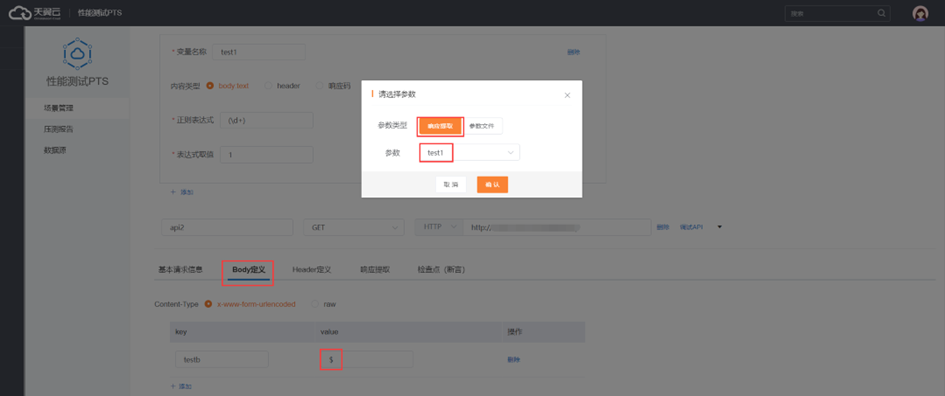The width and height of the screenshot is (945, 396).
Task: Click the 正则表达式 input field
Action: tap(267, 120)
